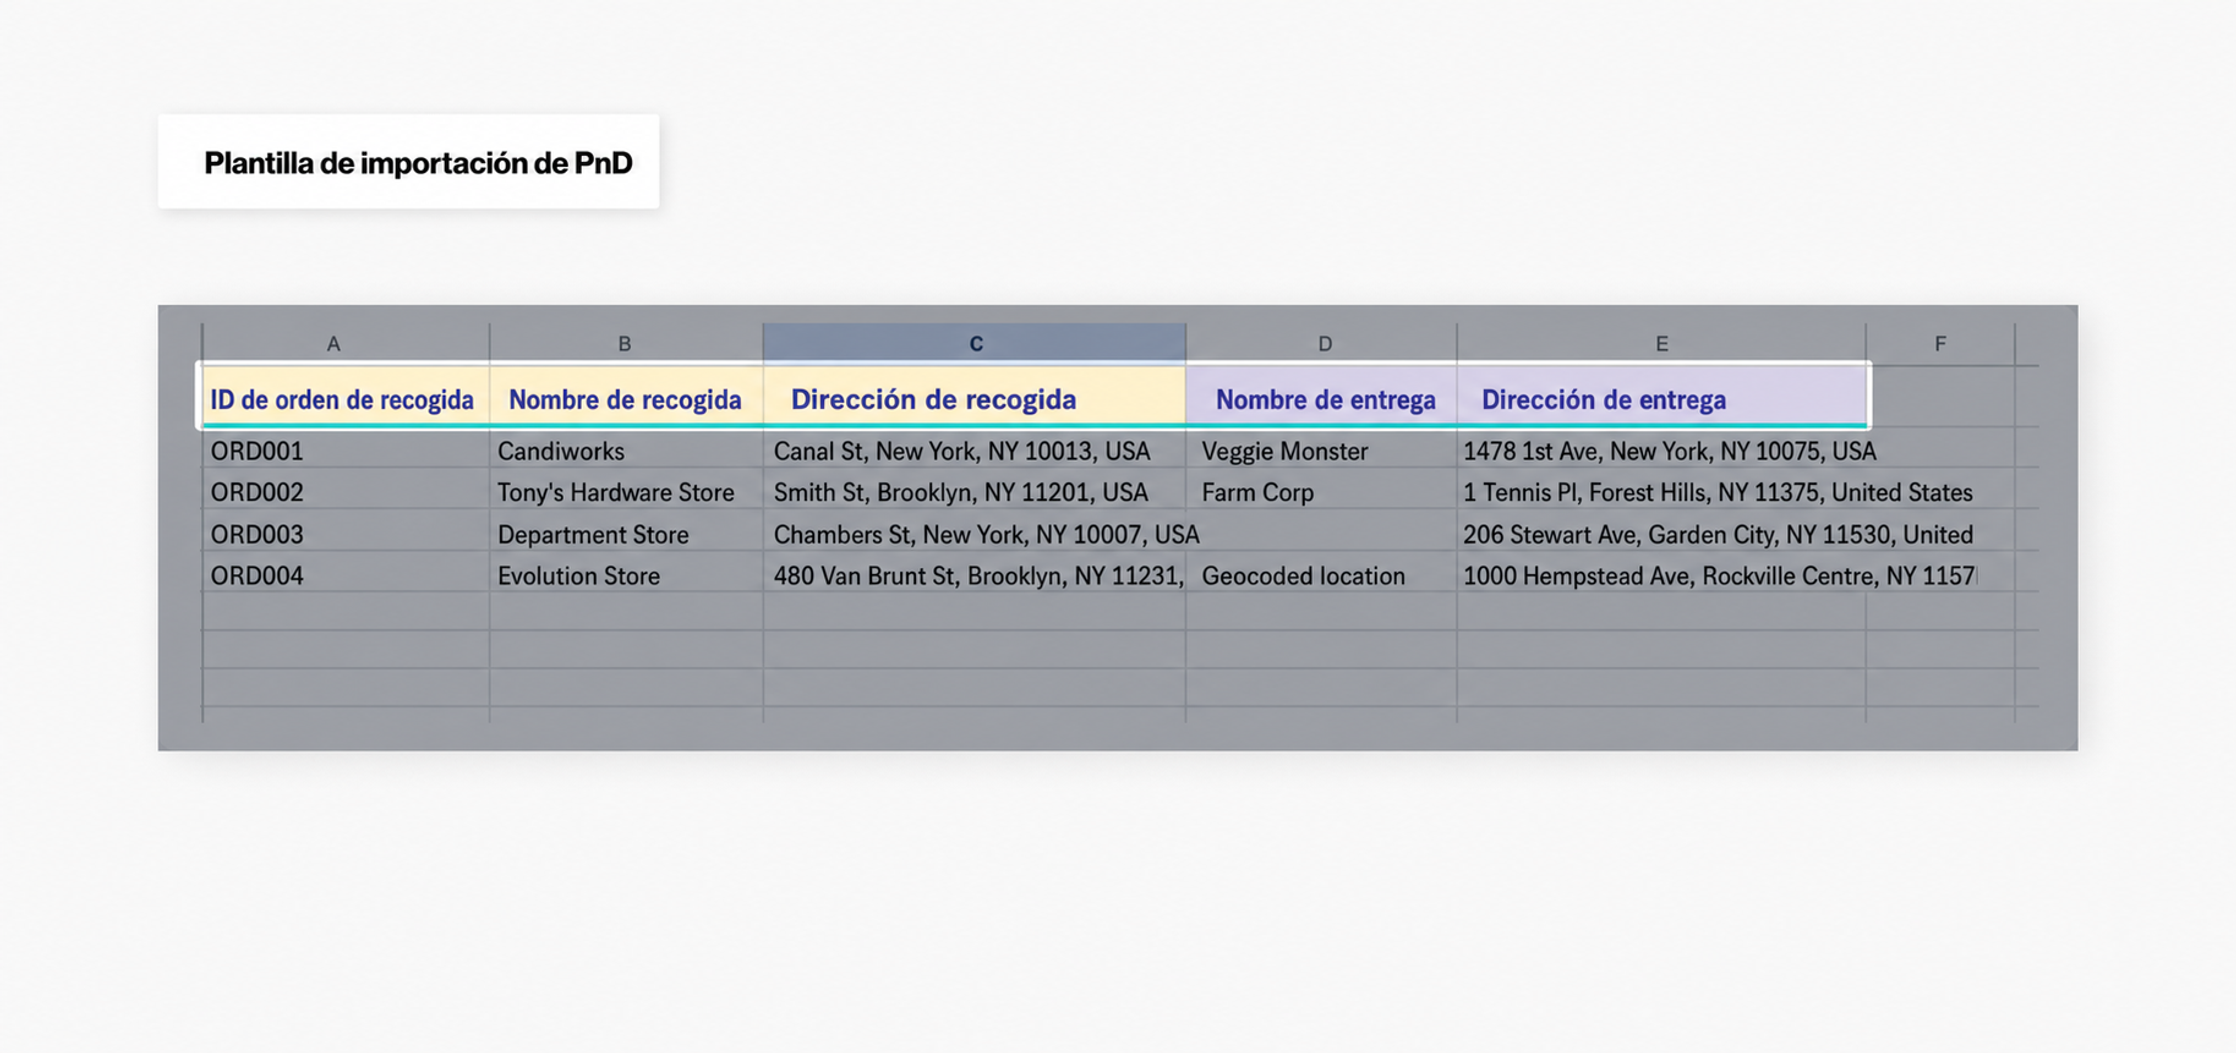Select column D header
Viewport: 2236px width, 1053px height.
tap(1322, 343)
